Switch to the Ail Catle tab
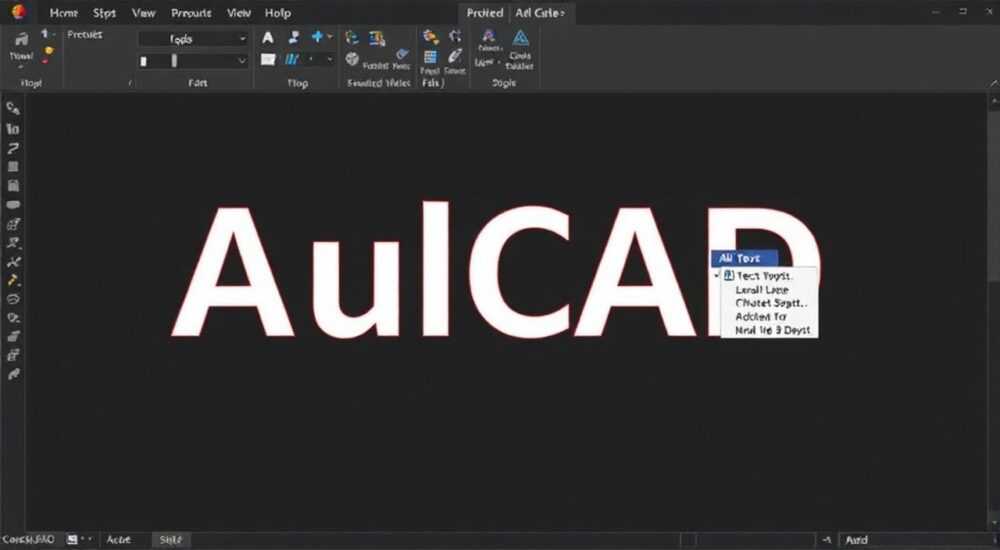This screenshot has width=1000, height=550. [540, 13]
